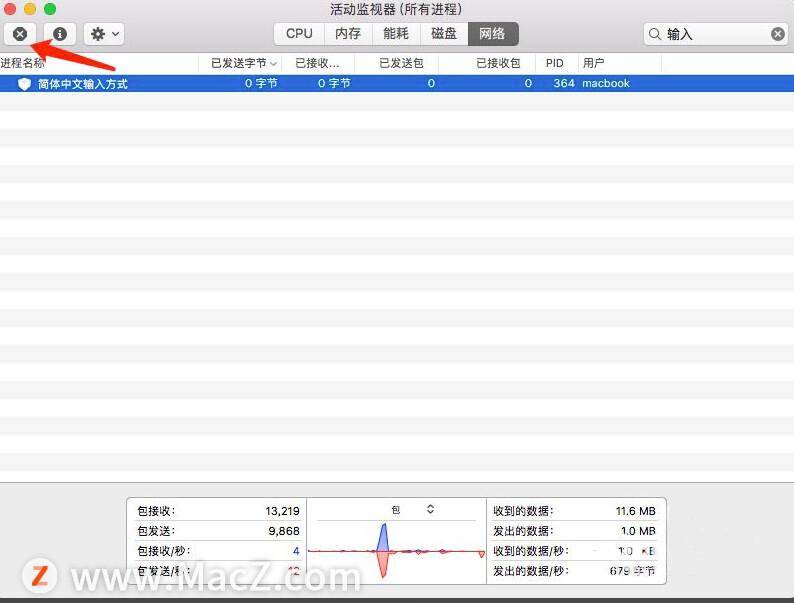Clear the search field with its X button
This screenshot has width=794, height=603.
coord(778,34)
